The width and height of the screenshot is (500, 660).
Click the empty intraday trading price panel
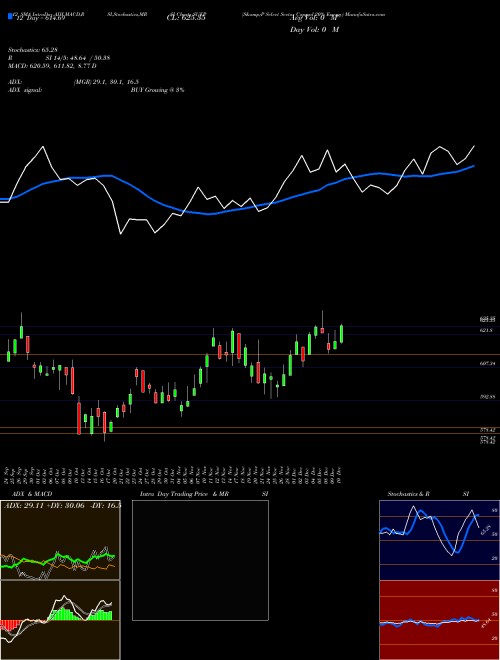click(200, 560)
